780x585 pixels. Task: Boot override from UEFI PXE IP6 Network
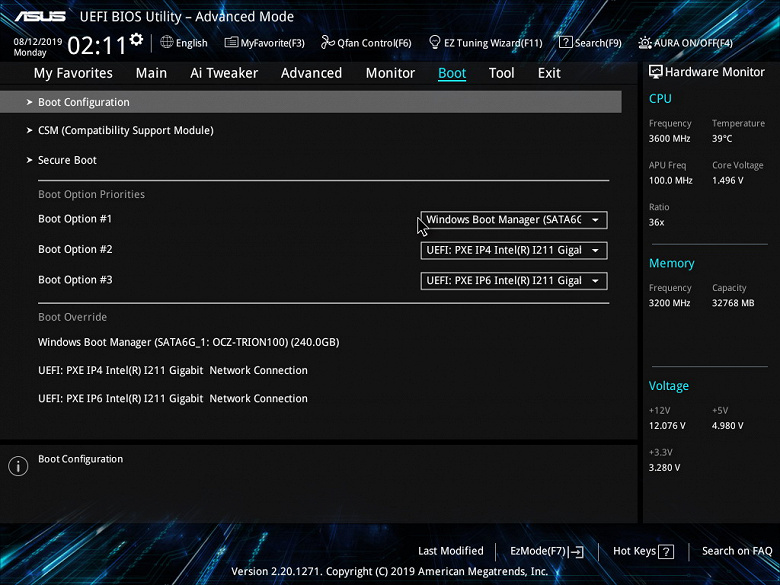tap(173, 398)
